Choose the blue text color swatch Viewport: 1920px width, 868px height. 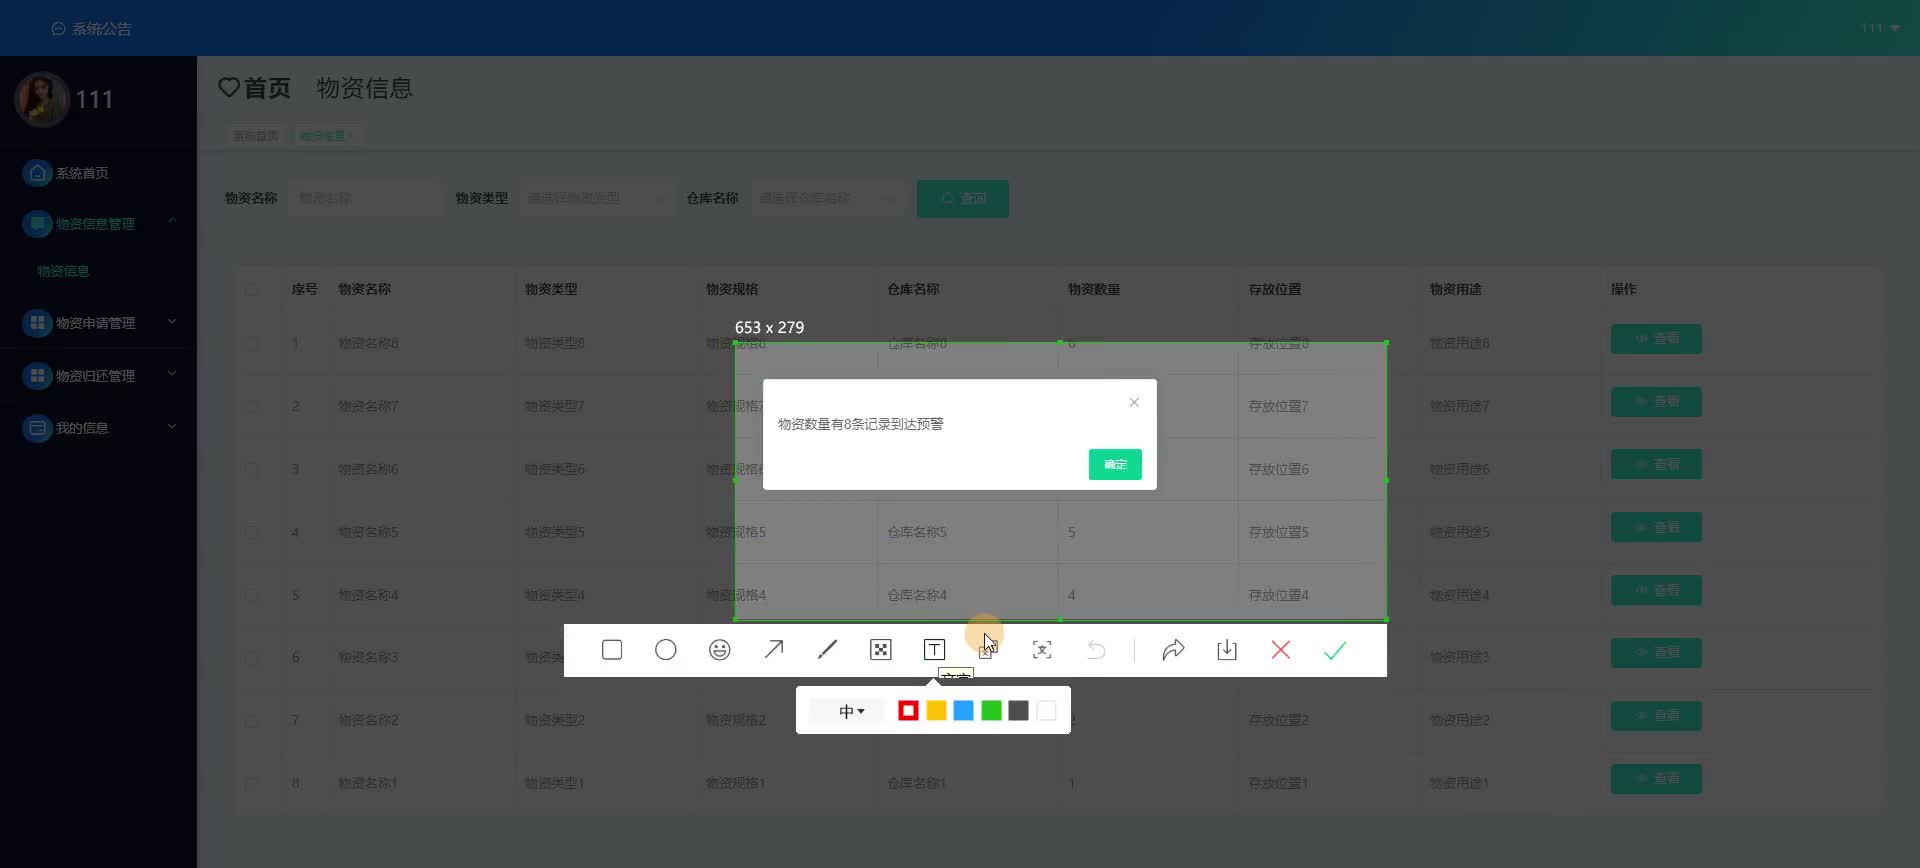(964, 711)
